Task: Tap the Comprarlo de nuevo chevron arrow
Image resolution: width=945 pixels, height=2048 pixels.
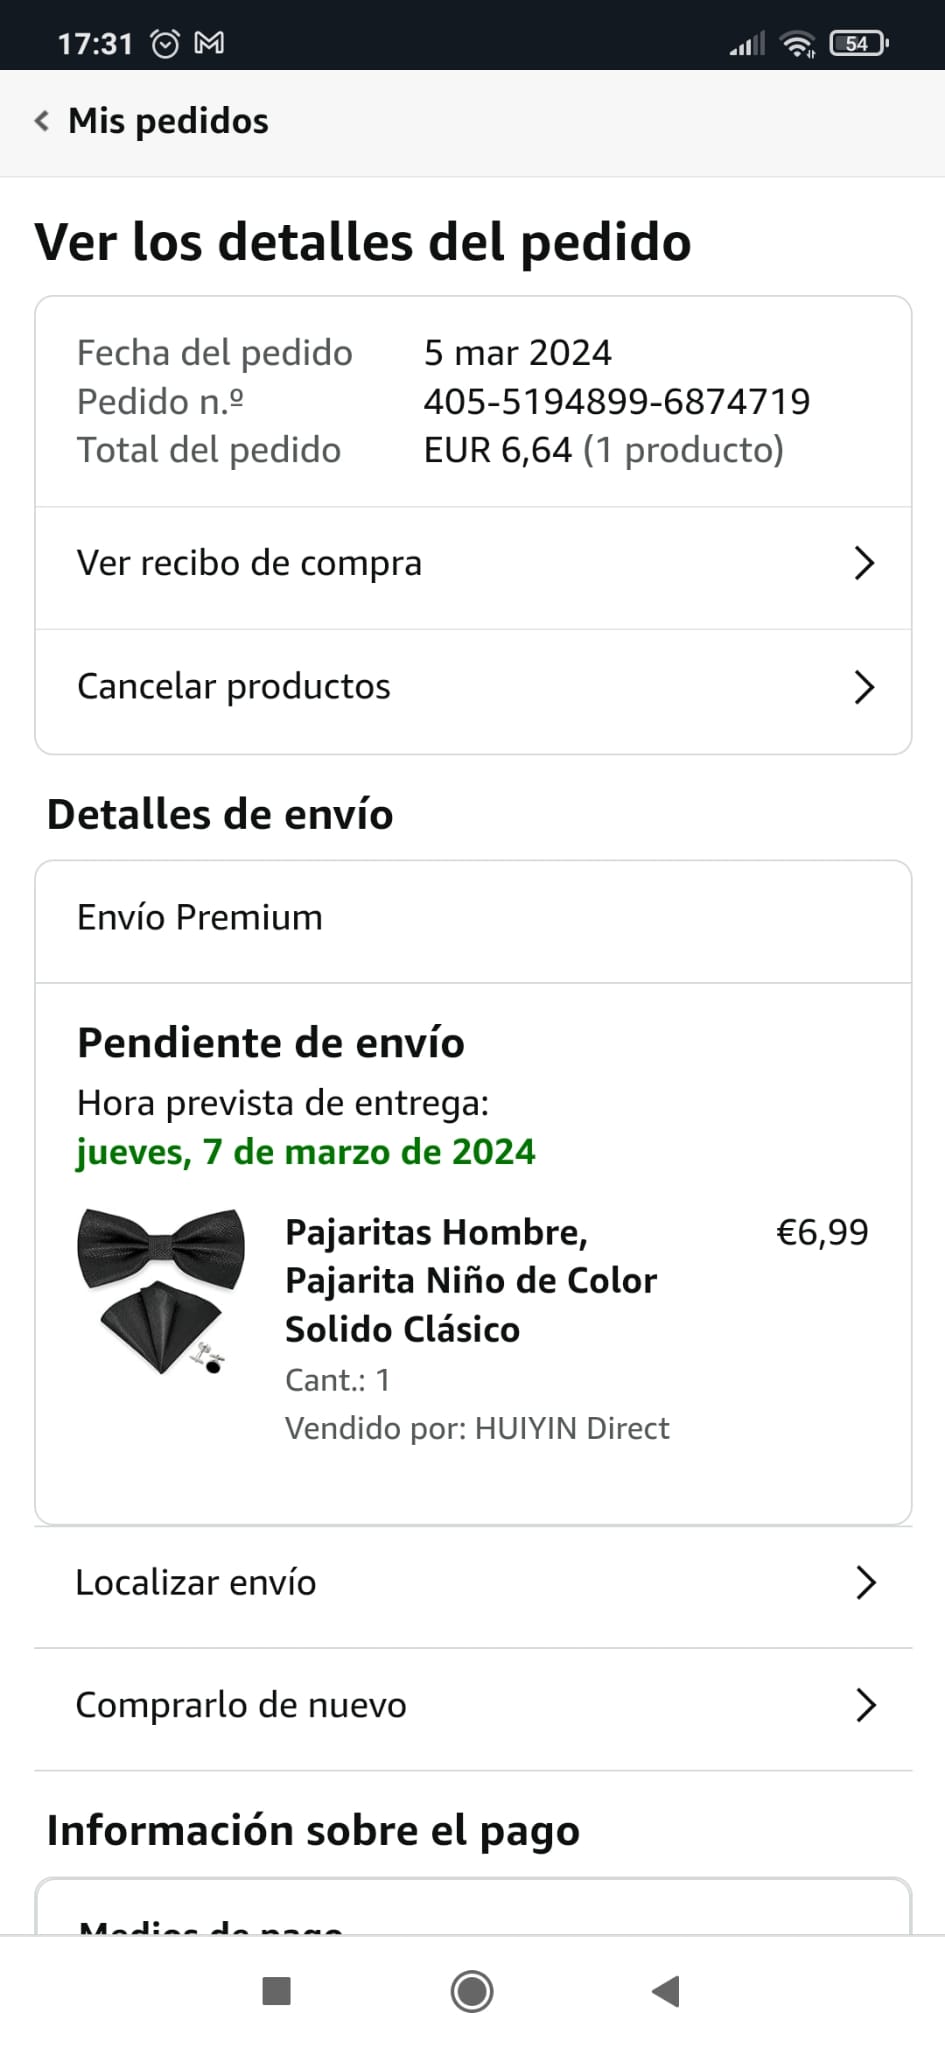Action: click(866, 1705)
